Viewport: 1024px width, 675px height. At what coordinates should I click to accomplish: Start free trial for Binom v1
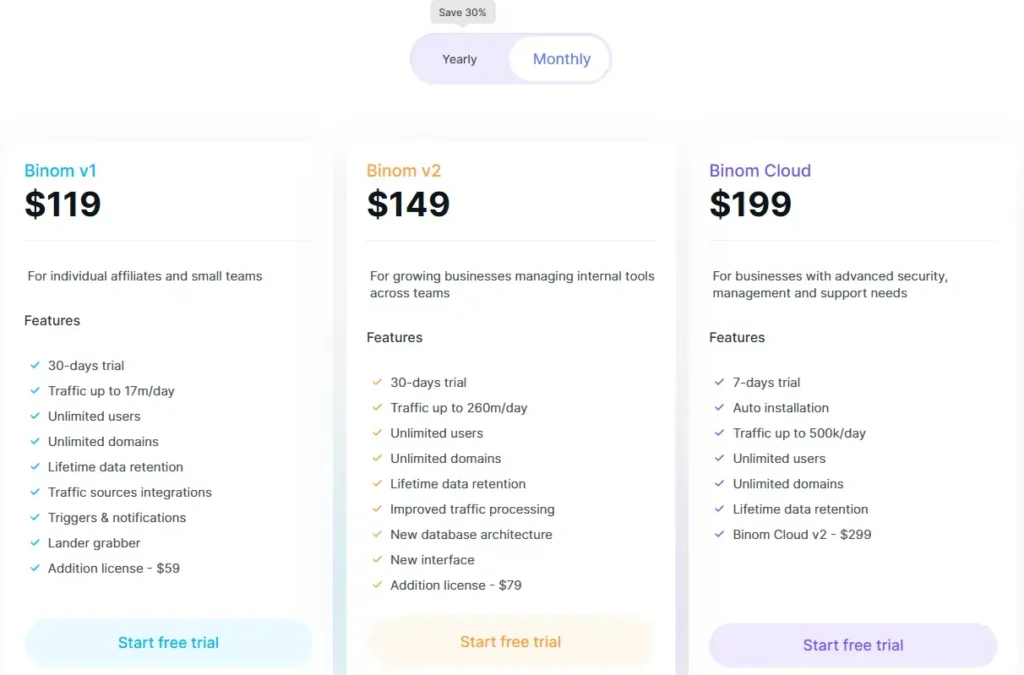168,644
